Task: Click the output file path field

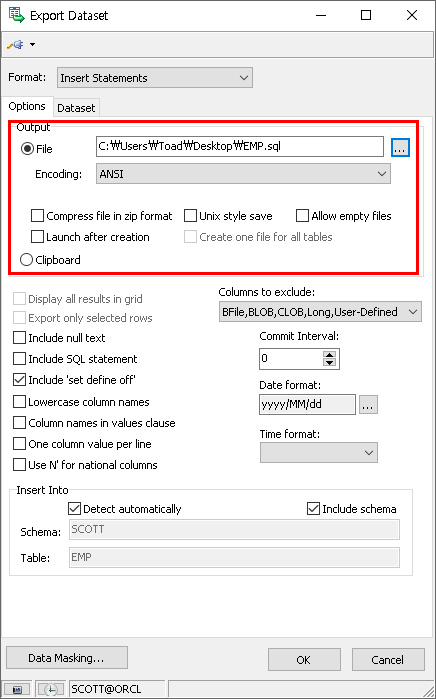Action: pos(240,147)
